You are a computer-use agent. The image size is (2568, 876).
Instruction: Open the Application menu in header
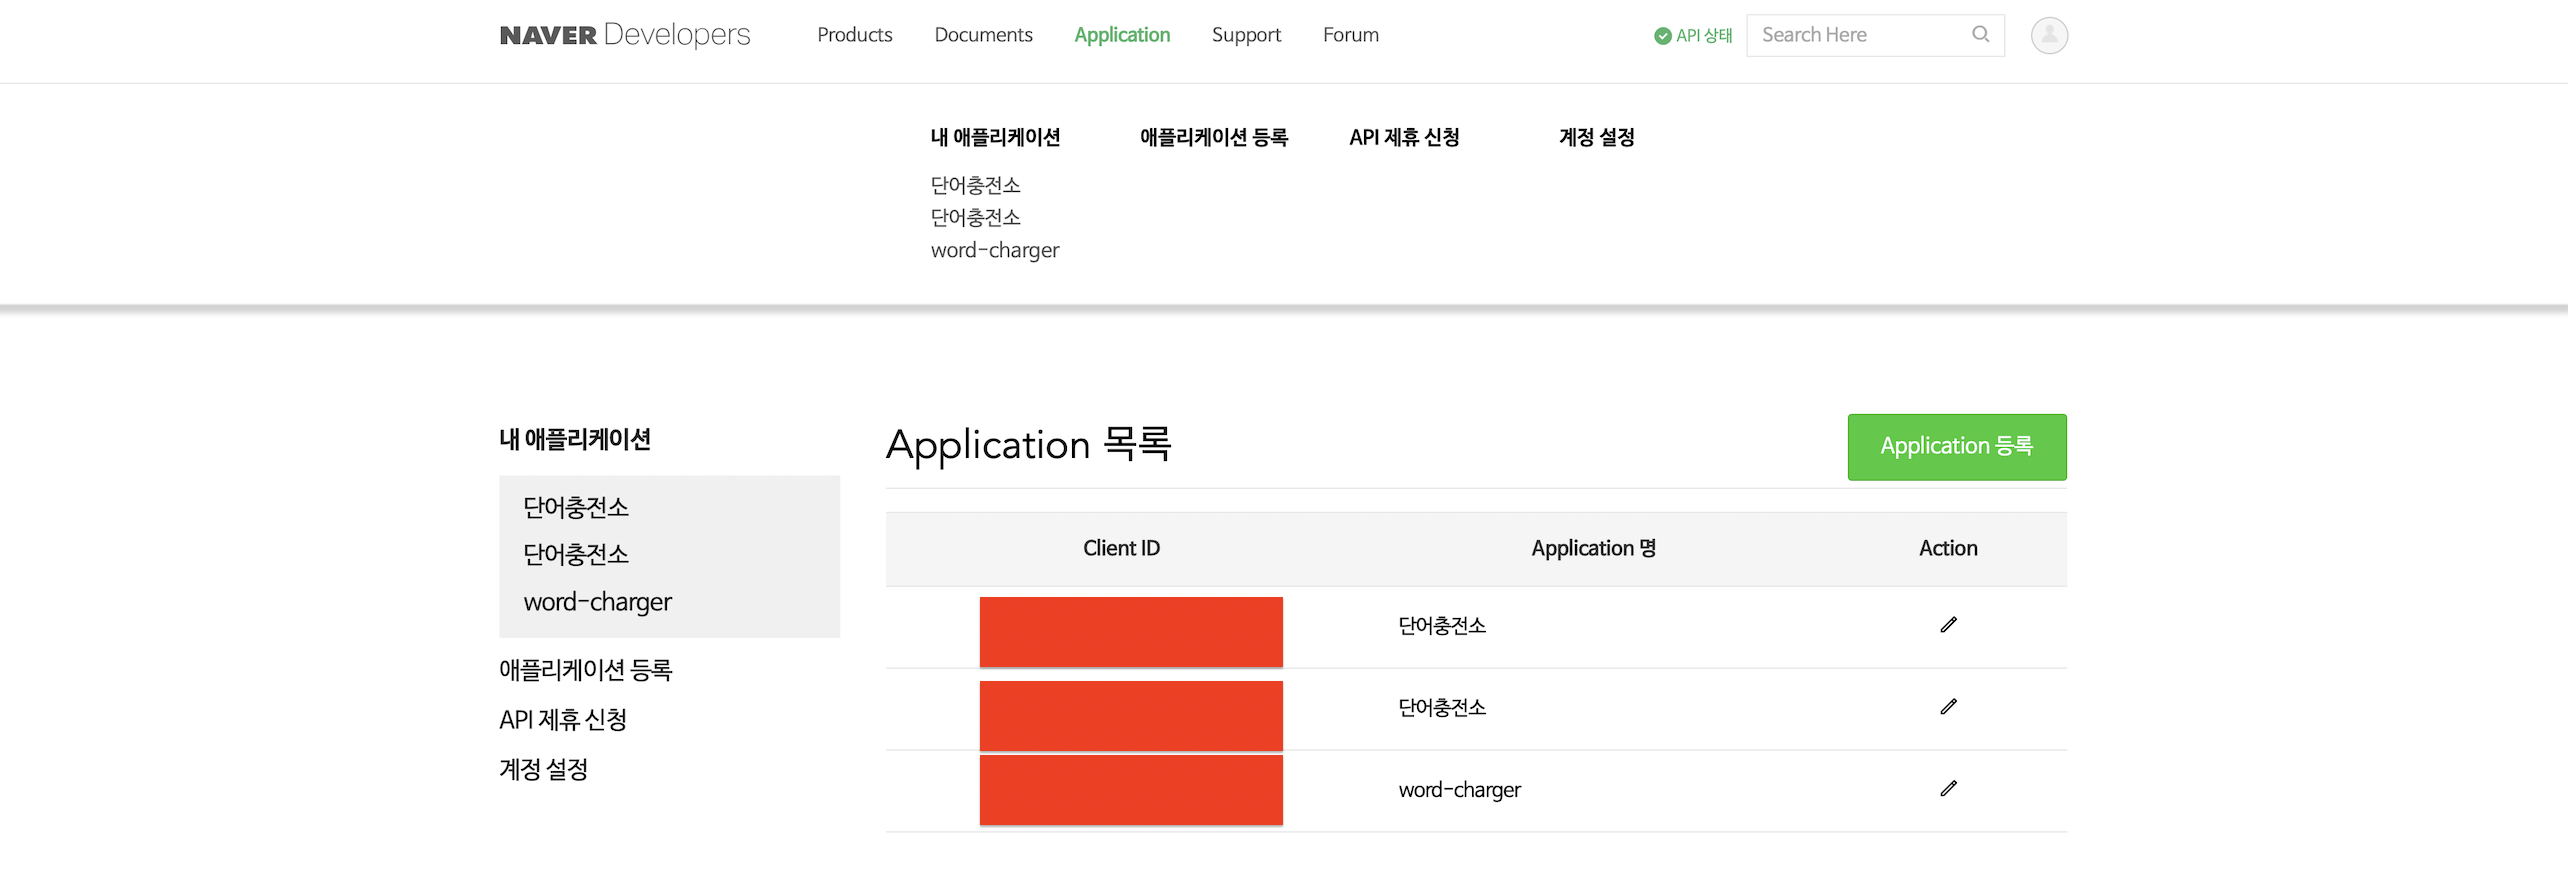1122,35
